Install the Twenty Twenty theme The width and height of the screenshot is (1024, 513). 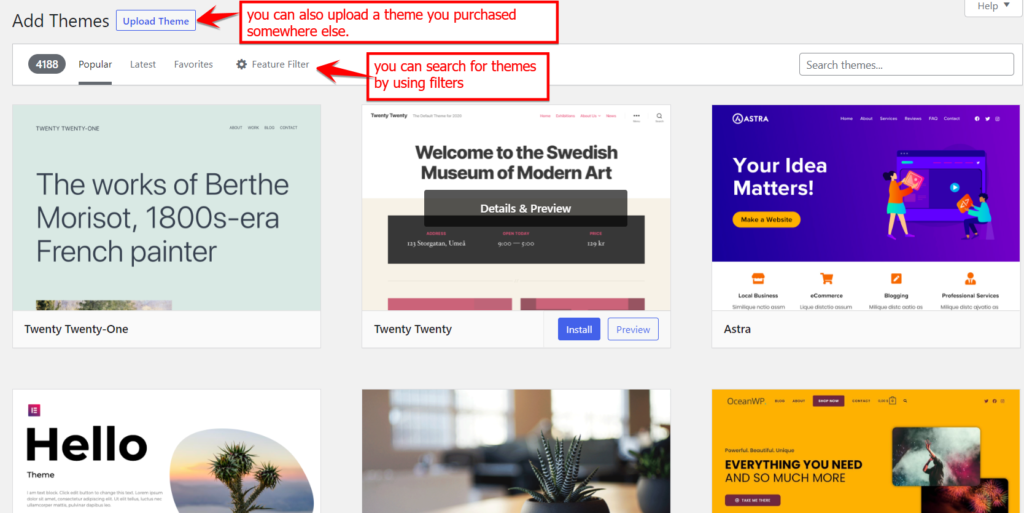(x=579, y=329)
